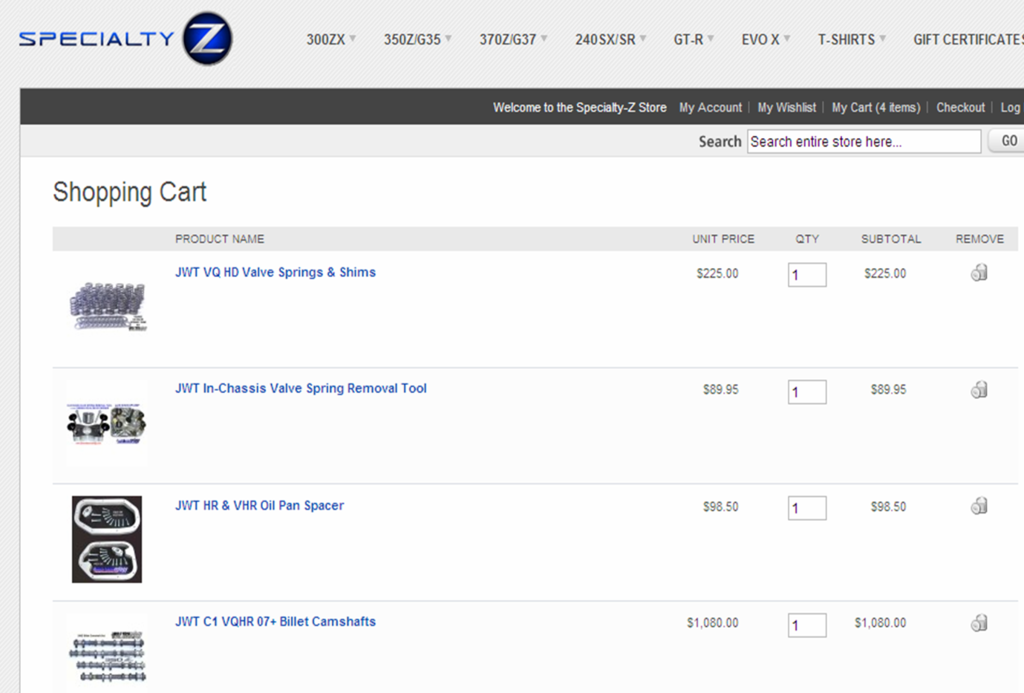Browse the T-SHIRTS category
The image size is (1024, 693).
(846, 39)
